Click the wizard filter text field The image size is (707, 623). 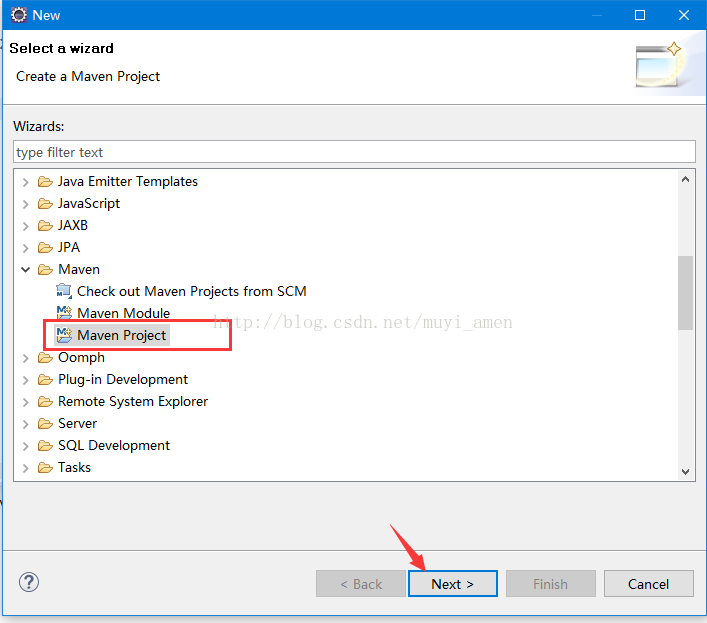pyautogui.click(x=354, y=152)
